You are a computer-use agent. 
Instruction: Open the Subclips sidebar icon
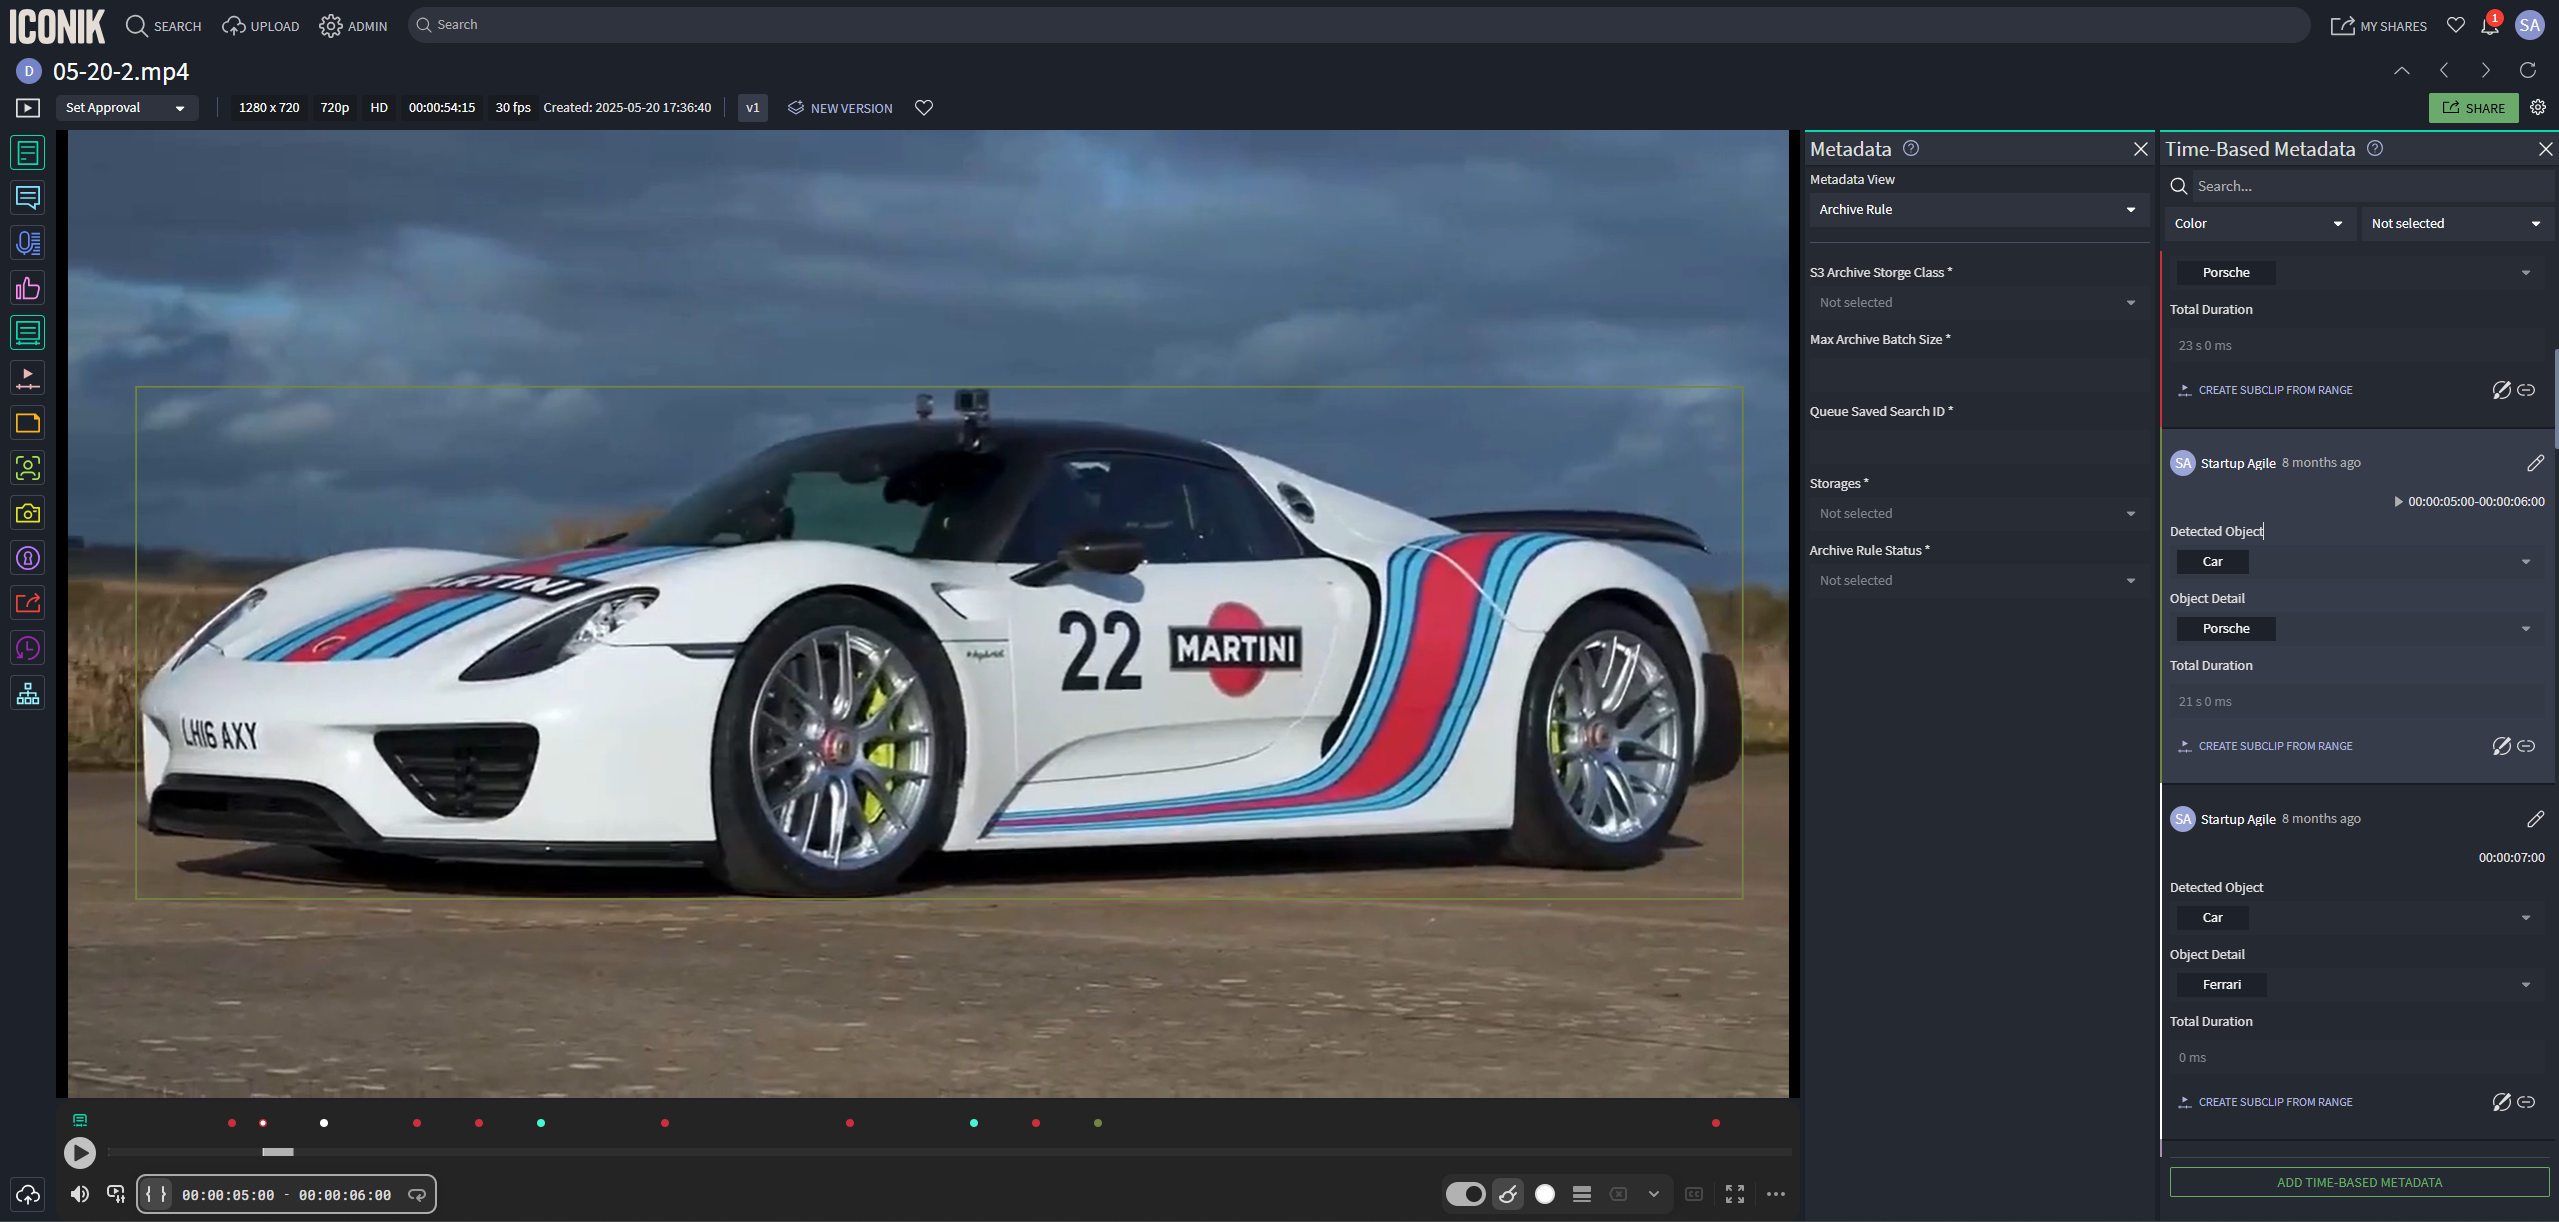click(28, 378)
